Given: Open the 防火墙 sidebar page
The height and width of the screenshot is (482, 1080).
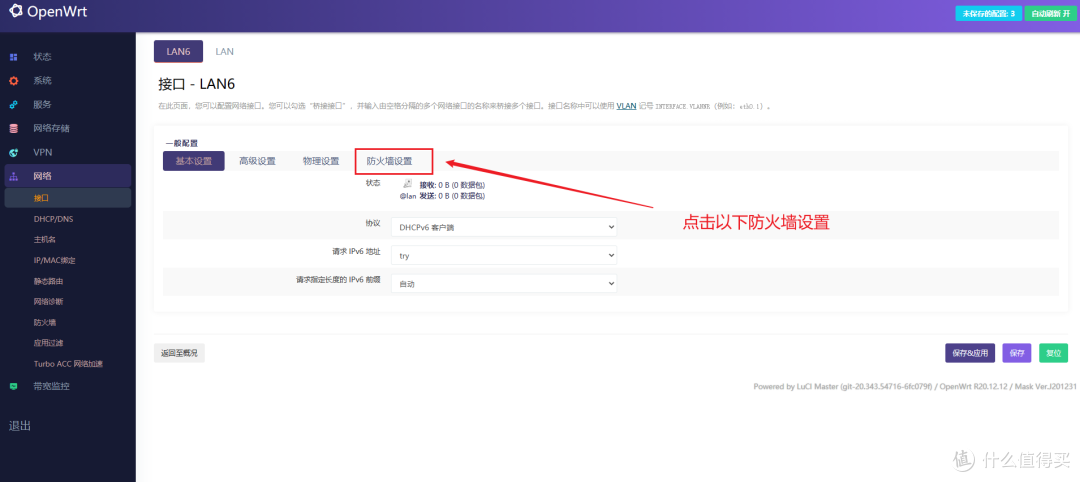Looking at the screenshot, I should (44, 322).
